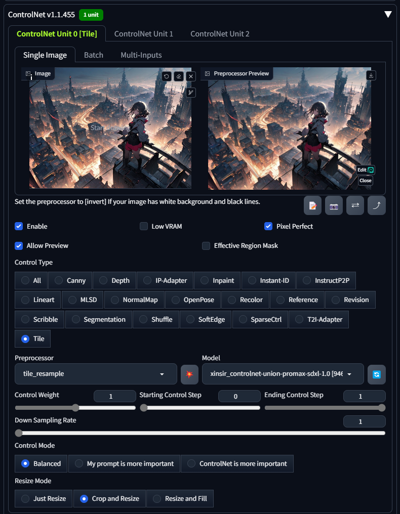
Task: Select the brush tool icon on input image
Action: 191,92
